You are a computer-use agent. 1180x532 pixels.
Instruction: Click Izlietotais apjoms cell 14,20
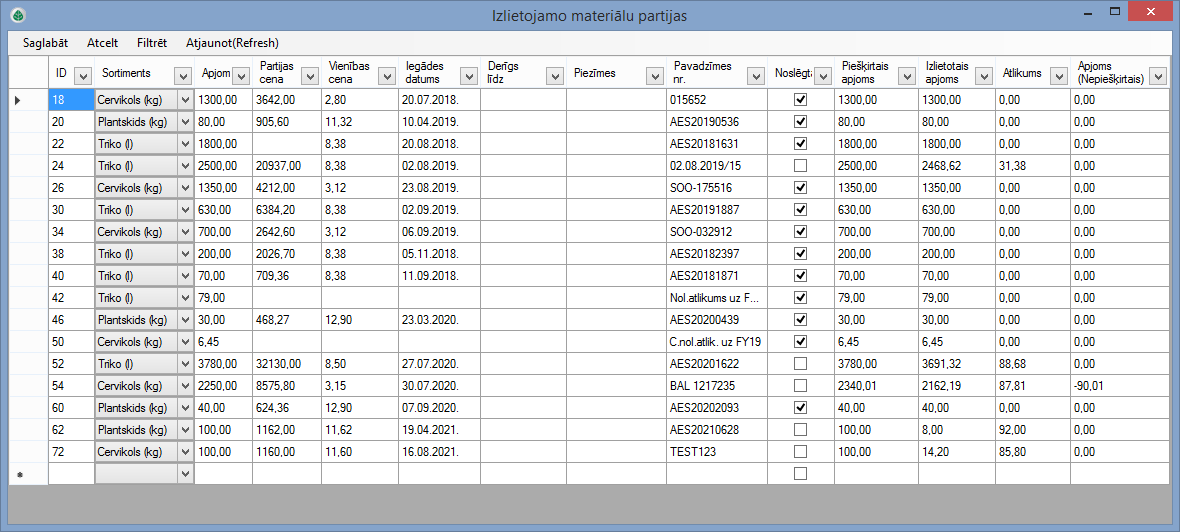[x=956, y=451]
